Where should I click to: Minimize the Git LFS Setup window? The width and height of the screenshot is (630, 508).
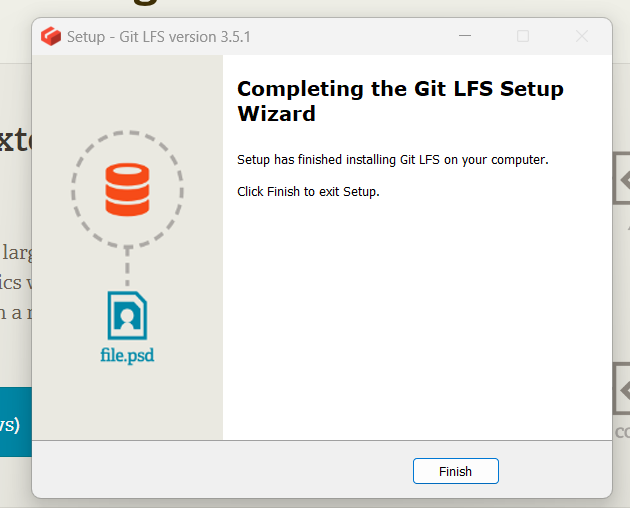(x=465, y=36)
